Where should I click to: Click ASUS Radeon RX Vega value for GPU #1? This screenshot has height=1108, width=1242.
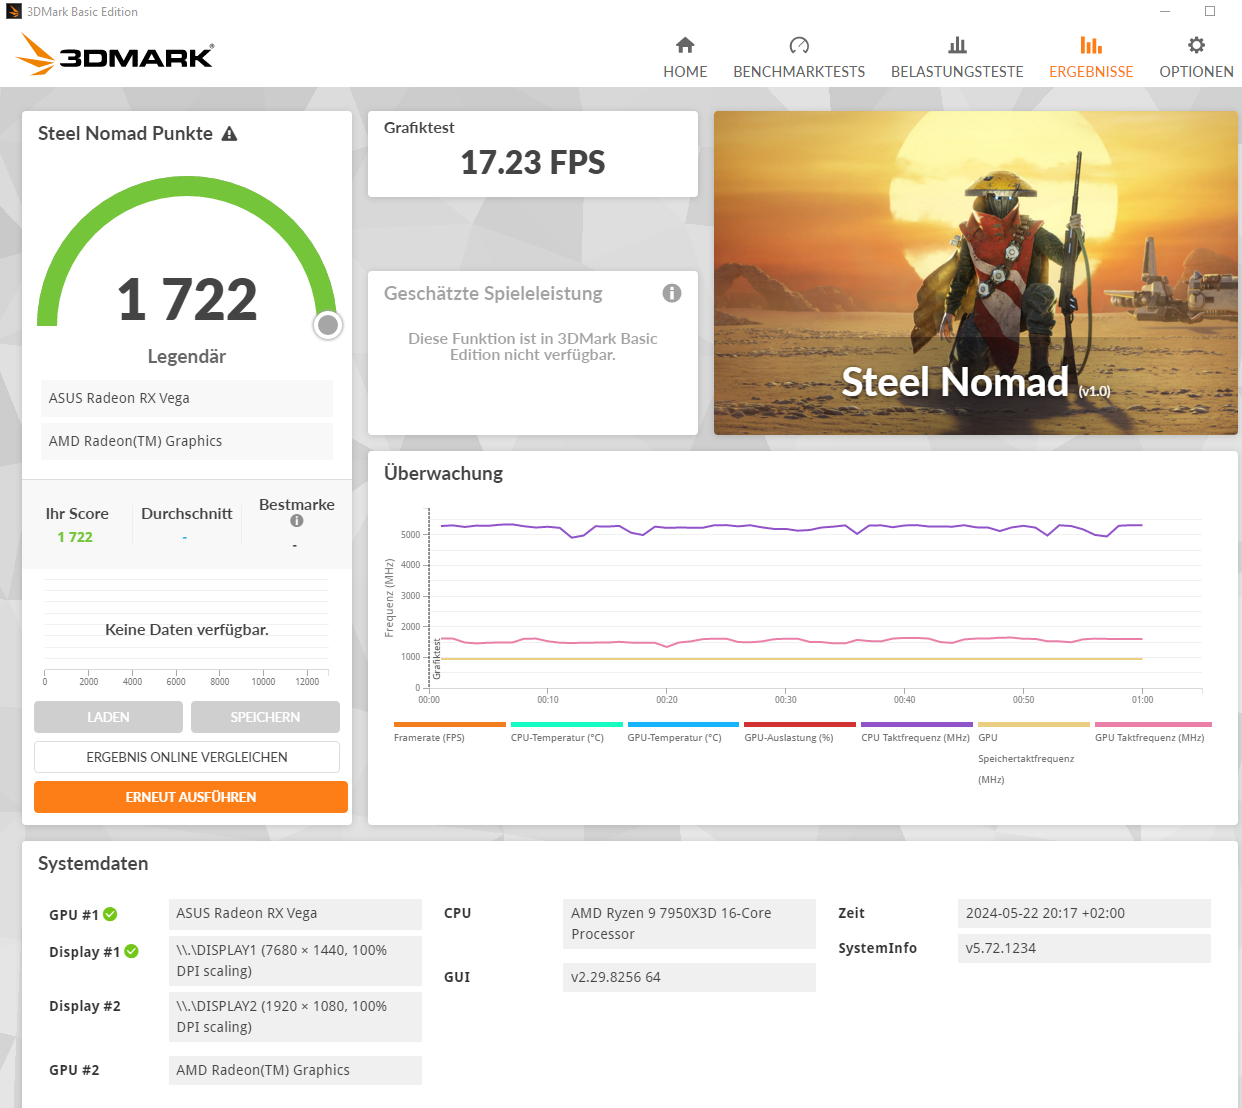[x=295, y=913]
